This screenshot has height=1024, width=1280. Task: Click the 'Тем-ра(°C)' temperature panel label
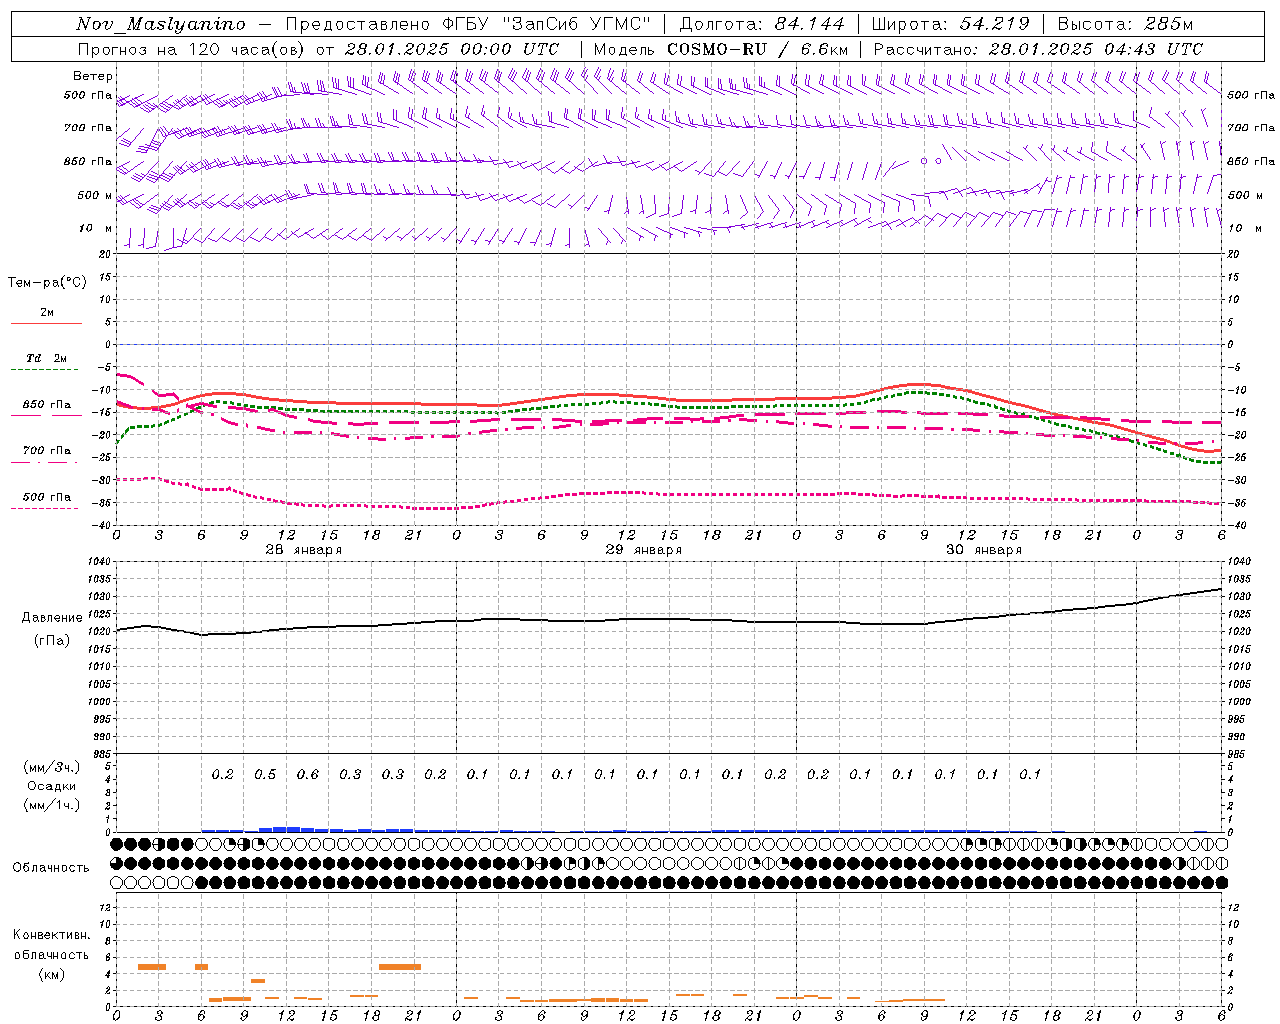[47, 283]
